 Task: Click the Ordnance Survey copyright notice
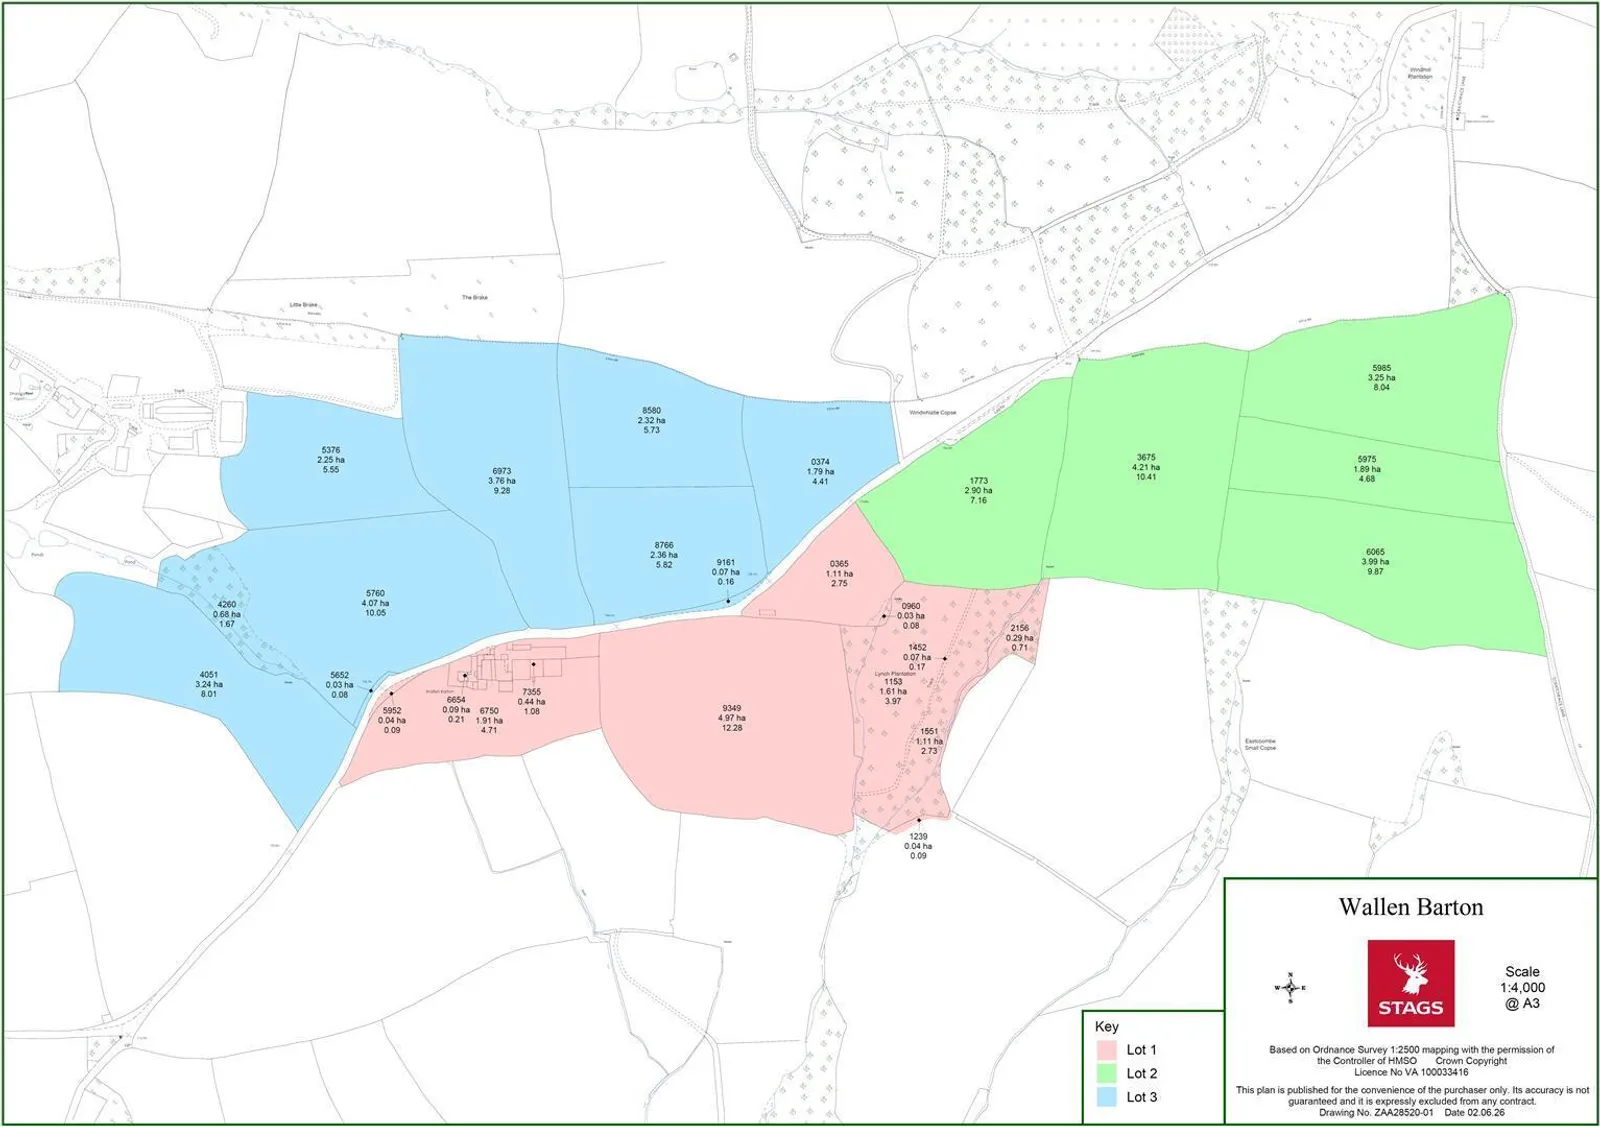click(x=1411, y=1061)
